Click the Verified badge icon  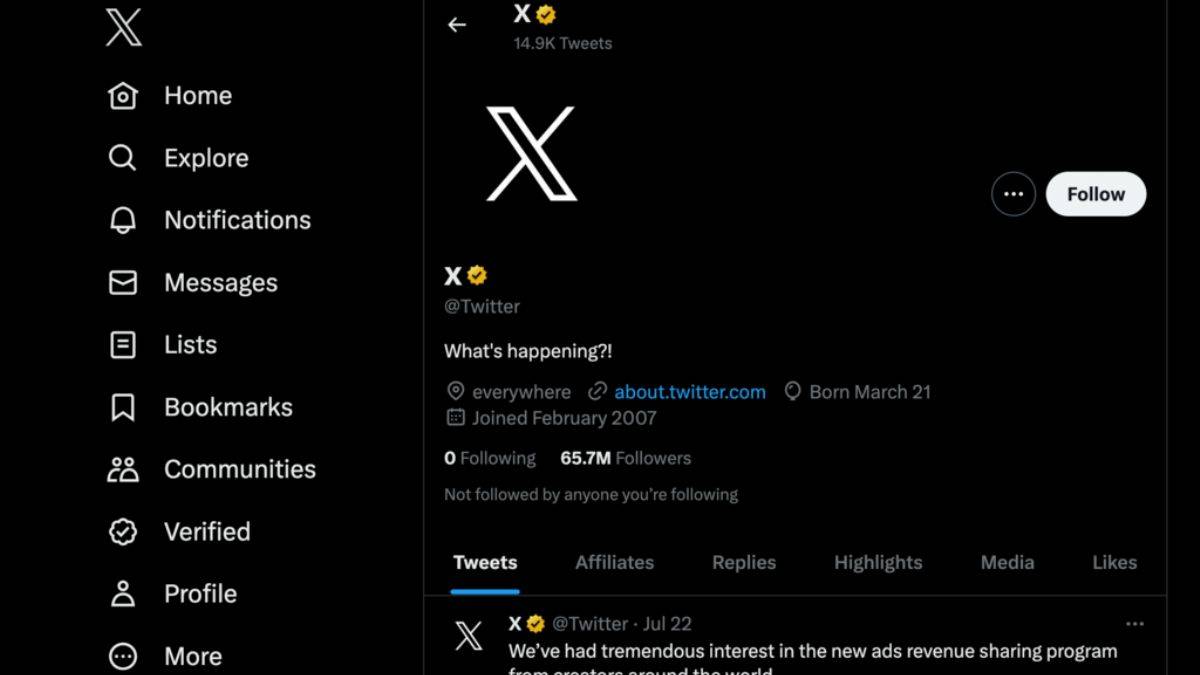click(x=122, y=531)
